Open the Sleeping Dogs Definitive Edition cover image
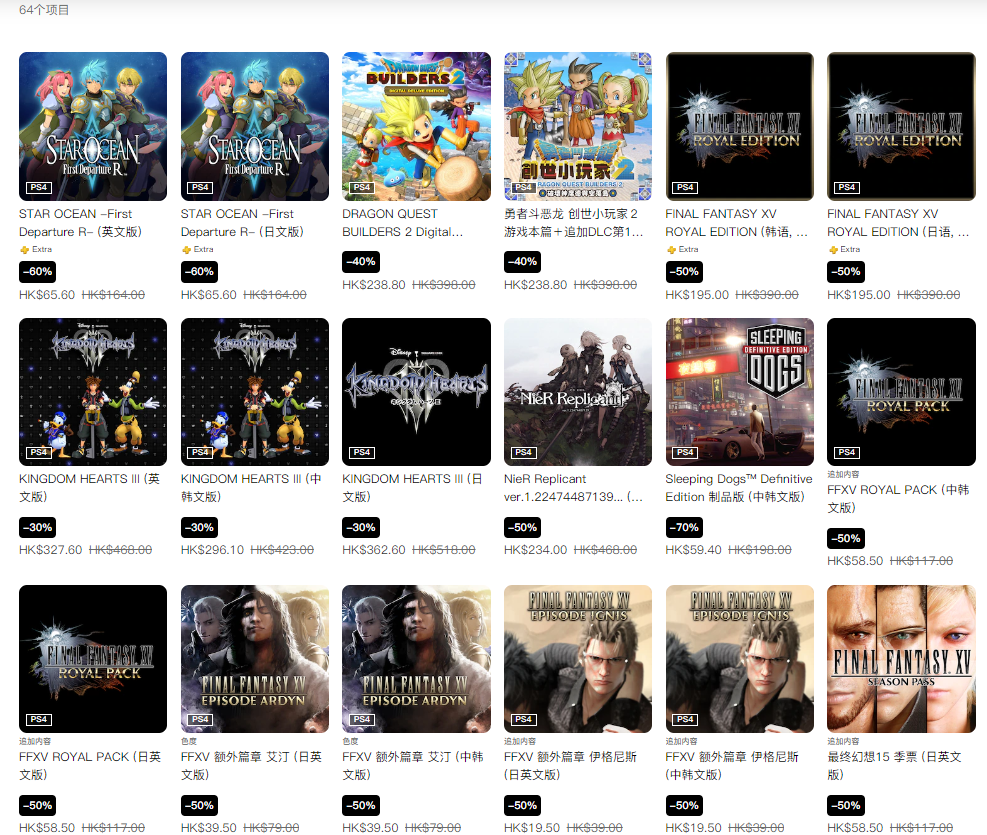Image resolution: width=987 pixels, height=835 pixels. click(x=740, y=392)
